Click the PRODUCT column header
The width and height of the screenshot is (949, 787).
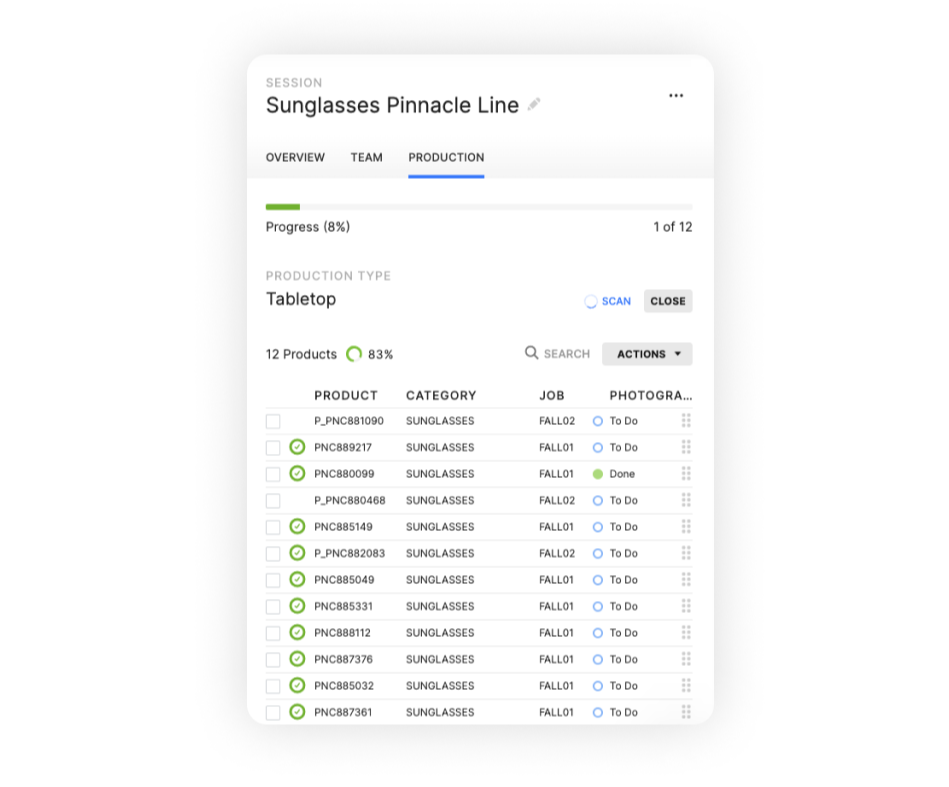pyautogui.click(x=346, y=395)
